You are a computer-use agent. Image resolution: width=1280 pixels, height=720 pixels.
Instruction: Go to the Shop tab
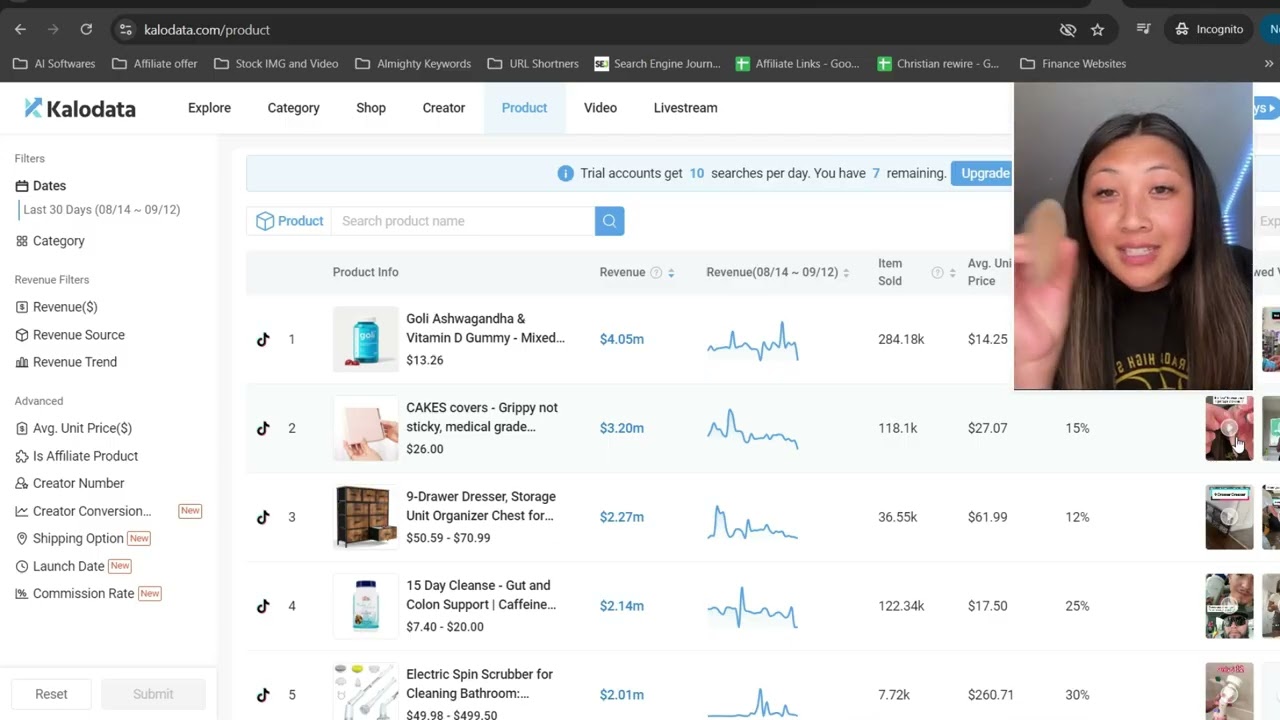point(371,108)
